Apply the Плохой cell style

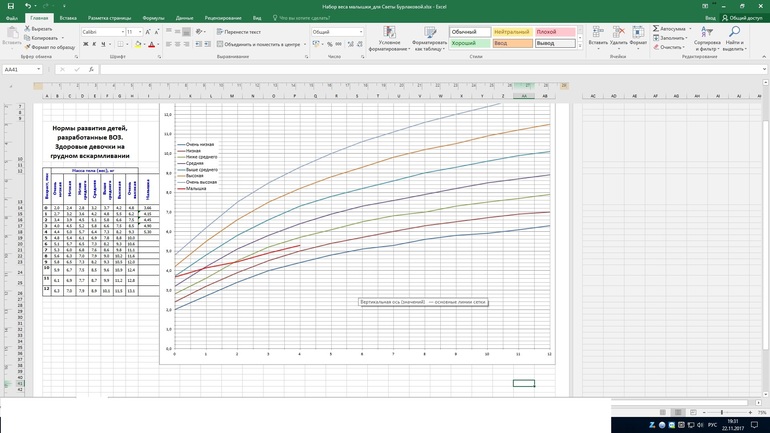coord(553,32)
